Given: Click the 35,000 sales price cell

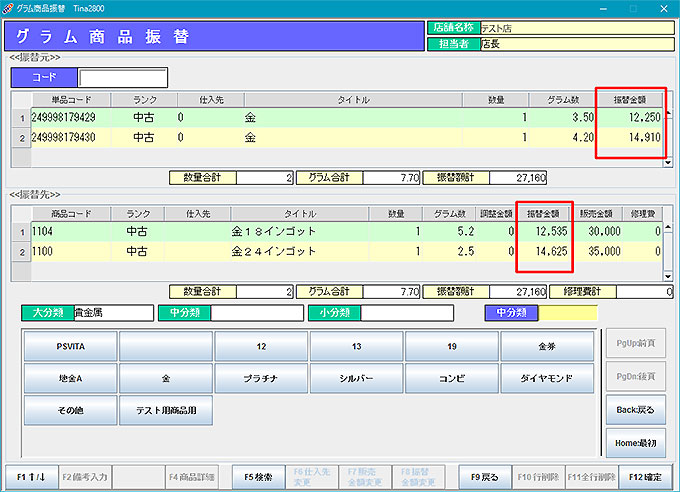Looking at the screenshot, I should (x=597, y=251).
